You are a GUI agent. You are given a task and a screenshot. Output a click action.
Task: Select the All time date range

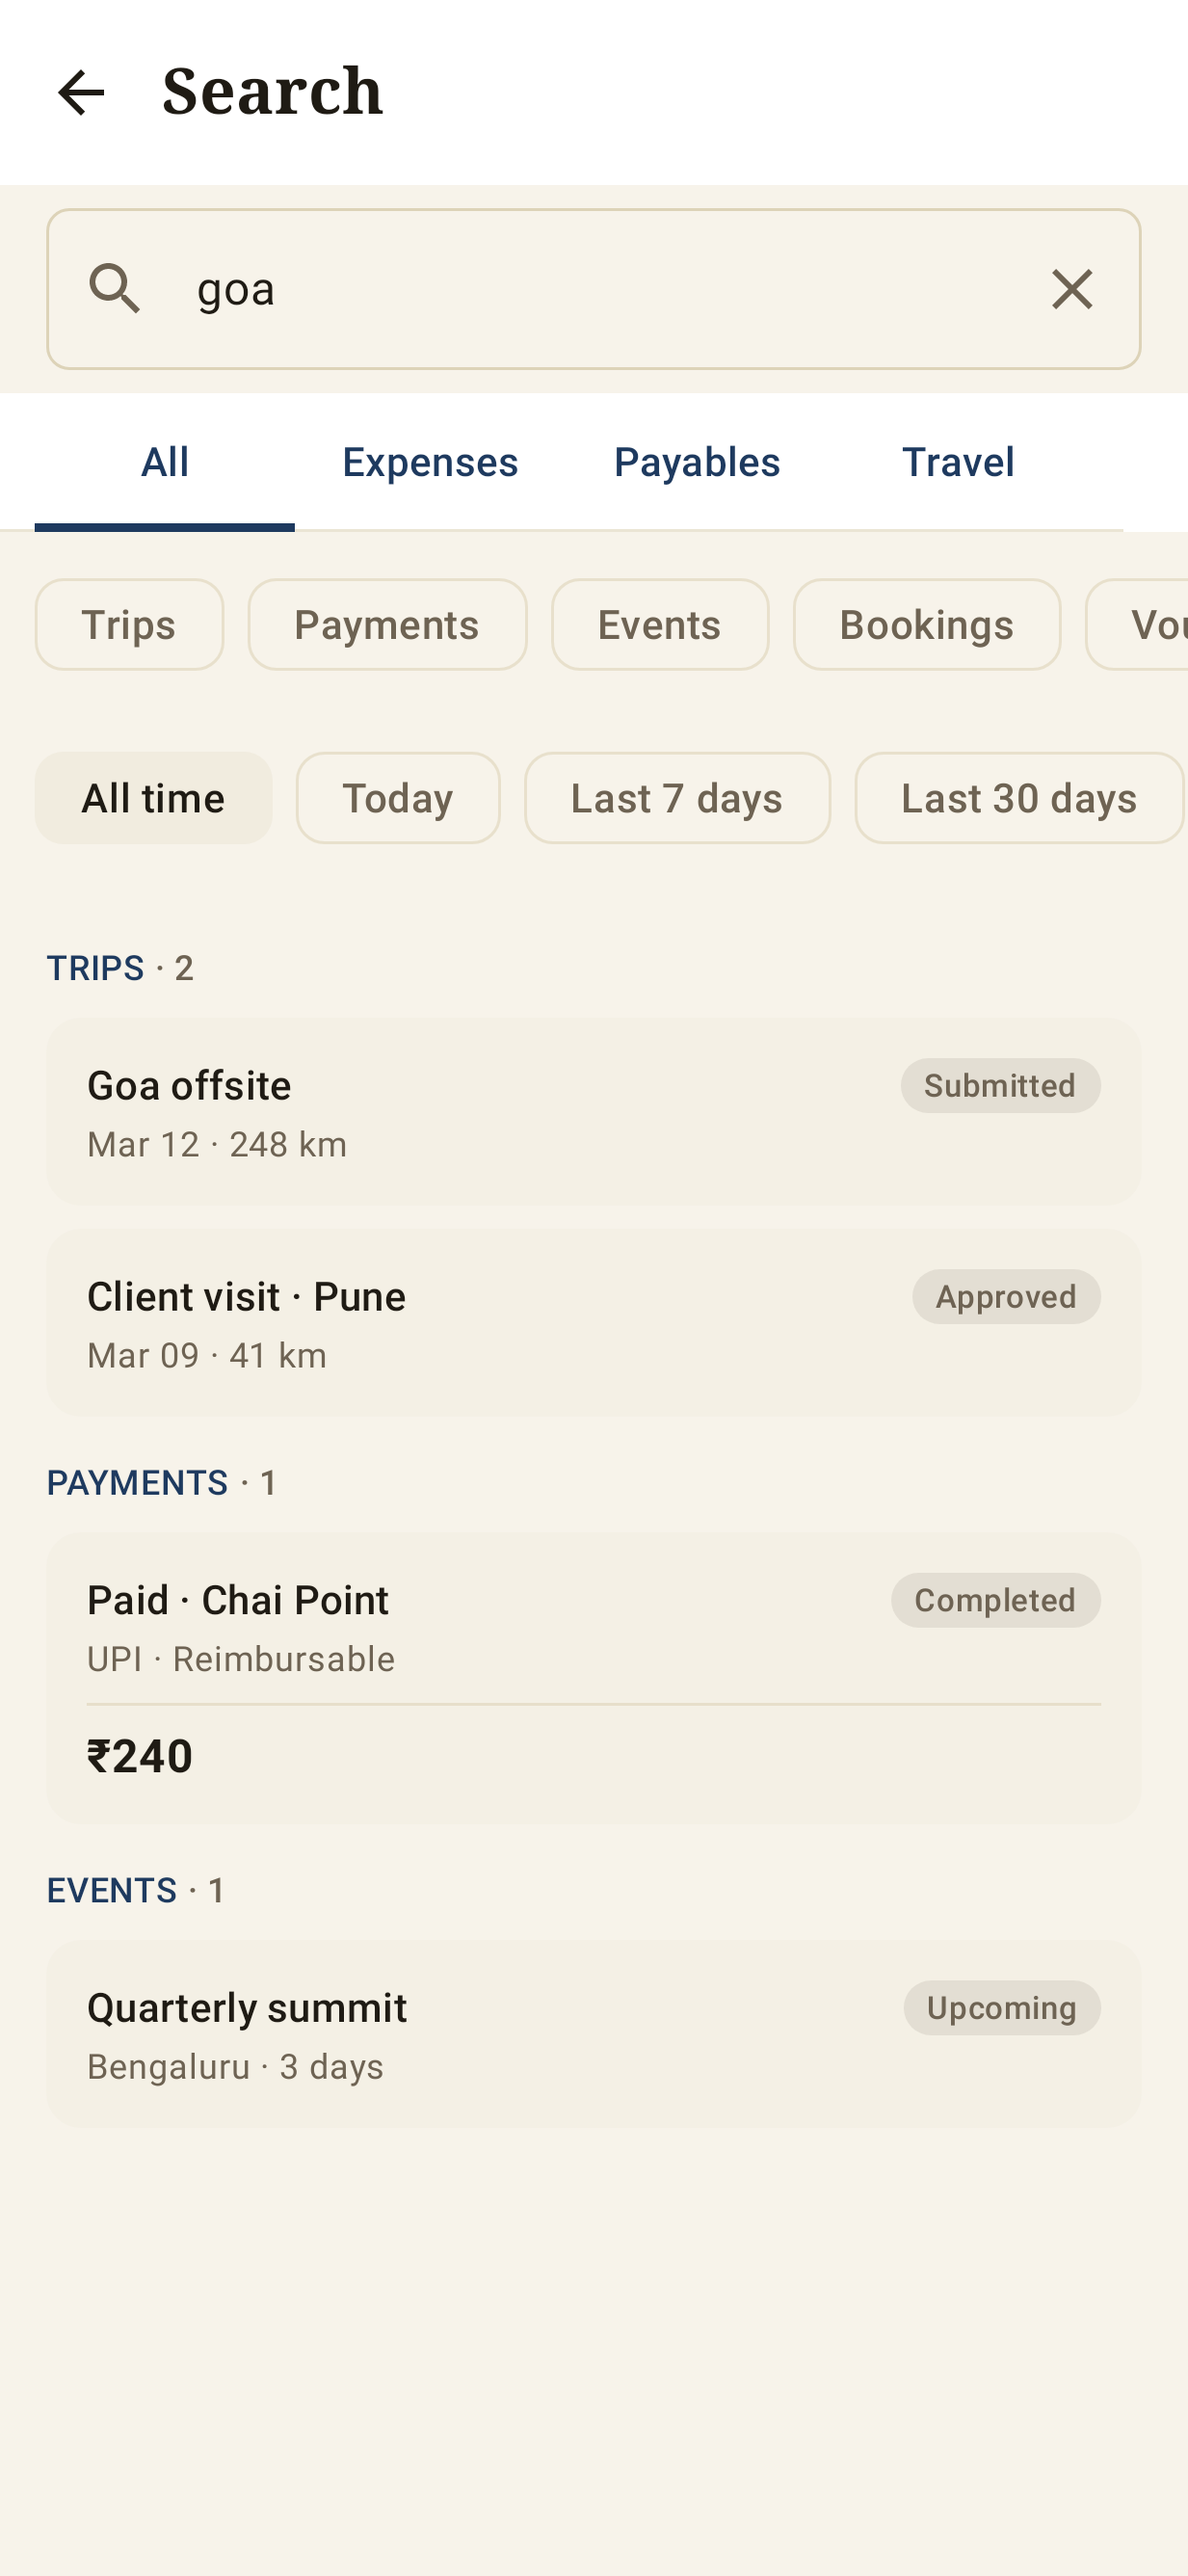(153, 798)
